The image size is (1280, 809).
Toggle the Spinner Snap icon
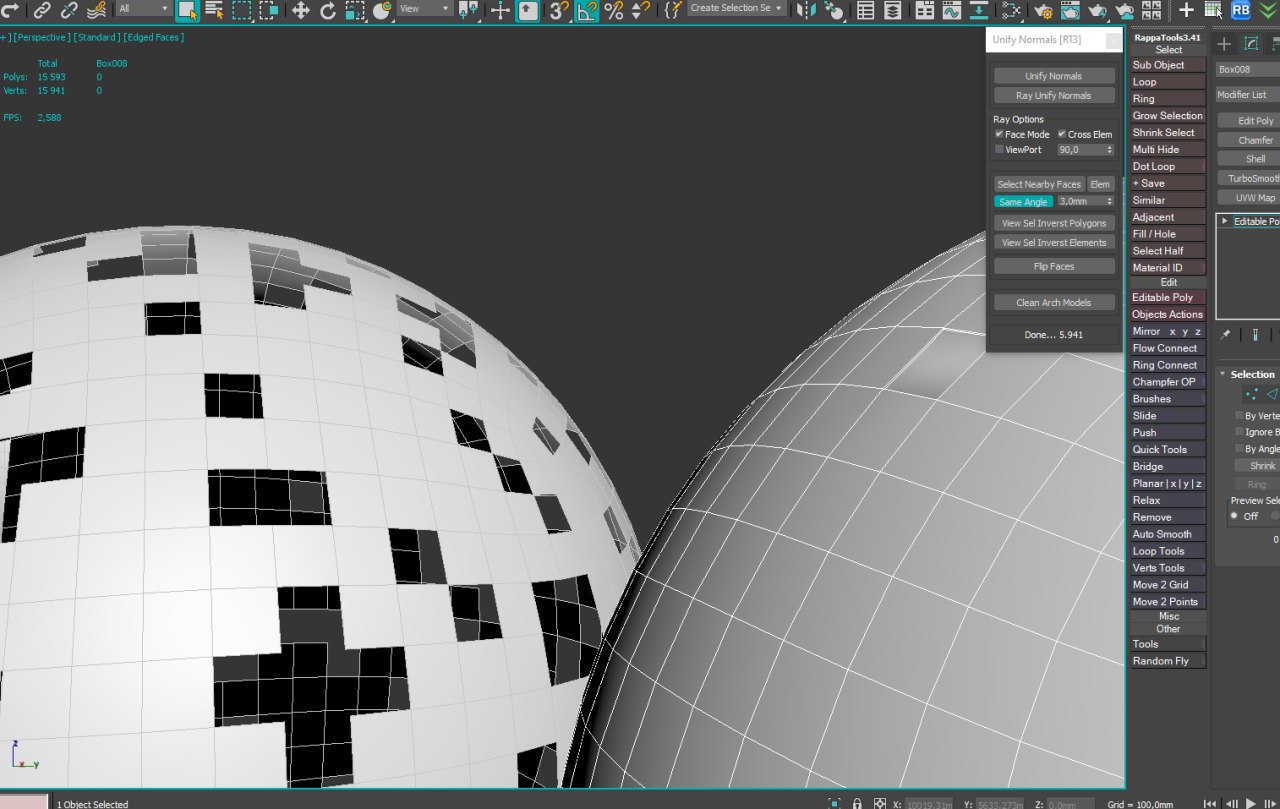pyautogui.click(x=640, y=10)
